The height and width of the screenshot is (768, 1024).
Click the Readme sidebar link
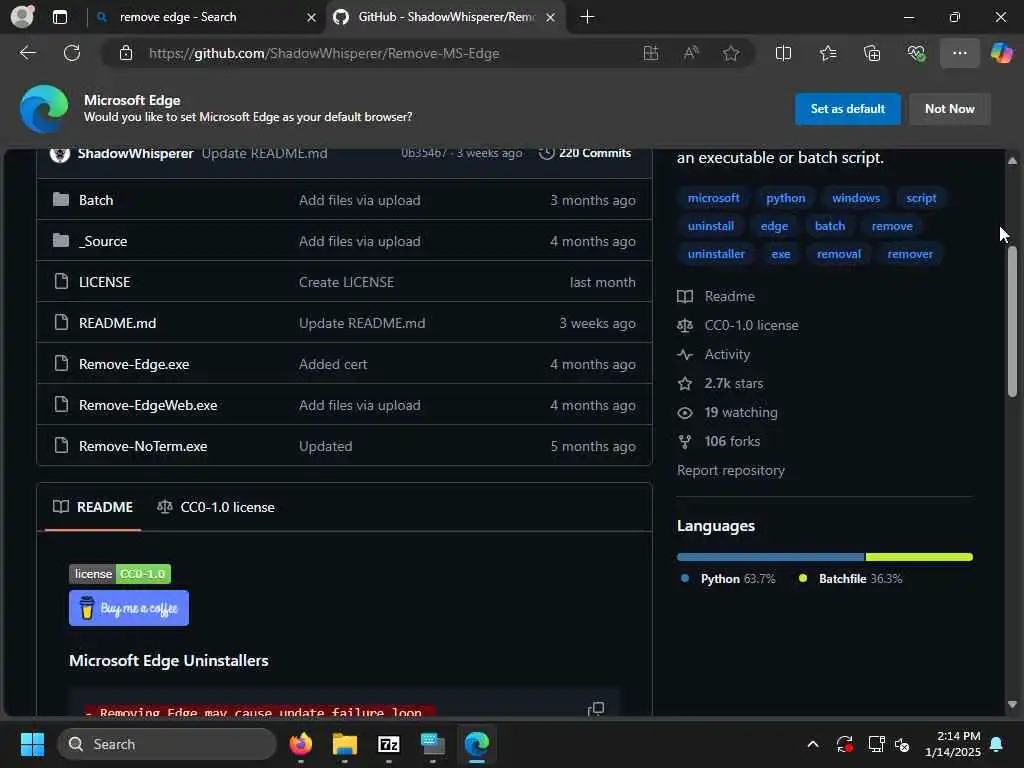click(716, 296)
